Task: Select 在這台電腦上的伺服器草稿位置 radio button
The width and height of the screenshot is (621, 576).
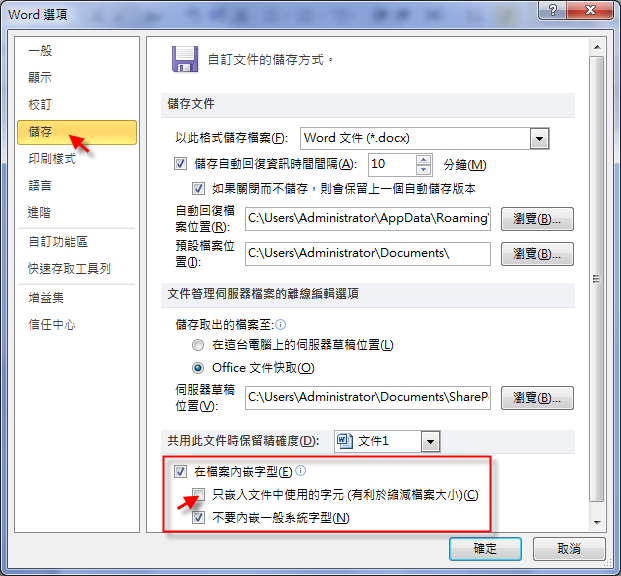Action: (198, 345)
